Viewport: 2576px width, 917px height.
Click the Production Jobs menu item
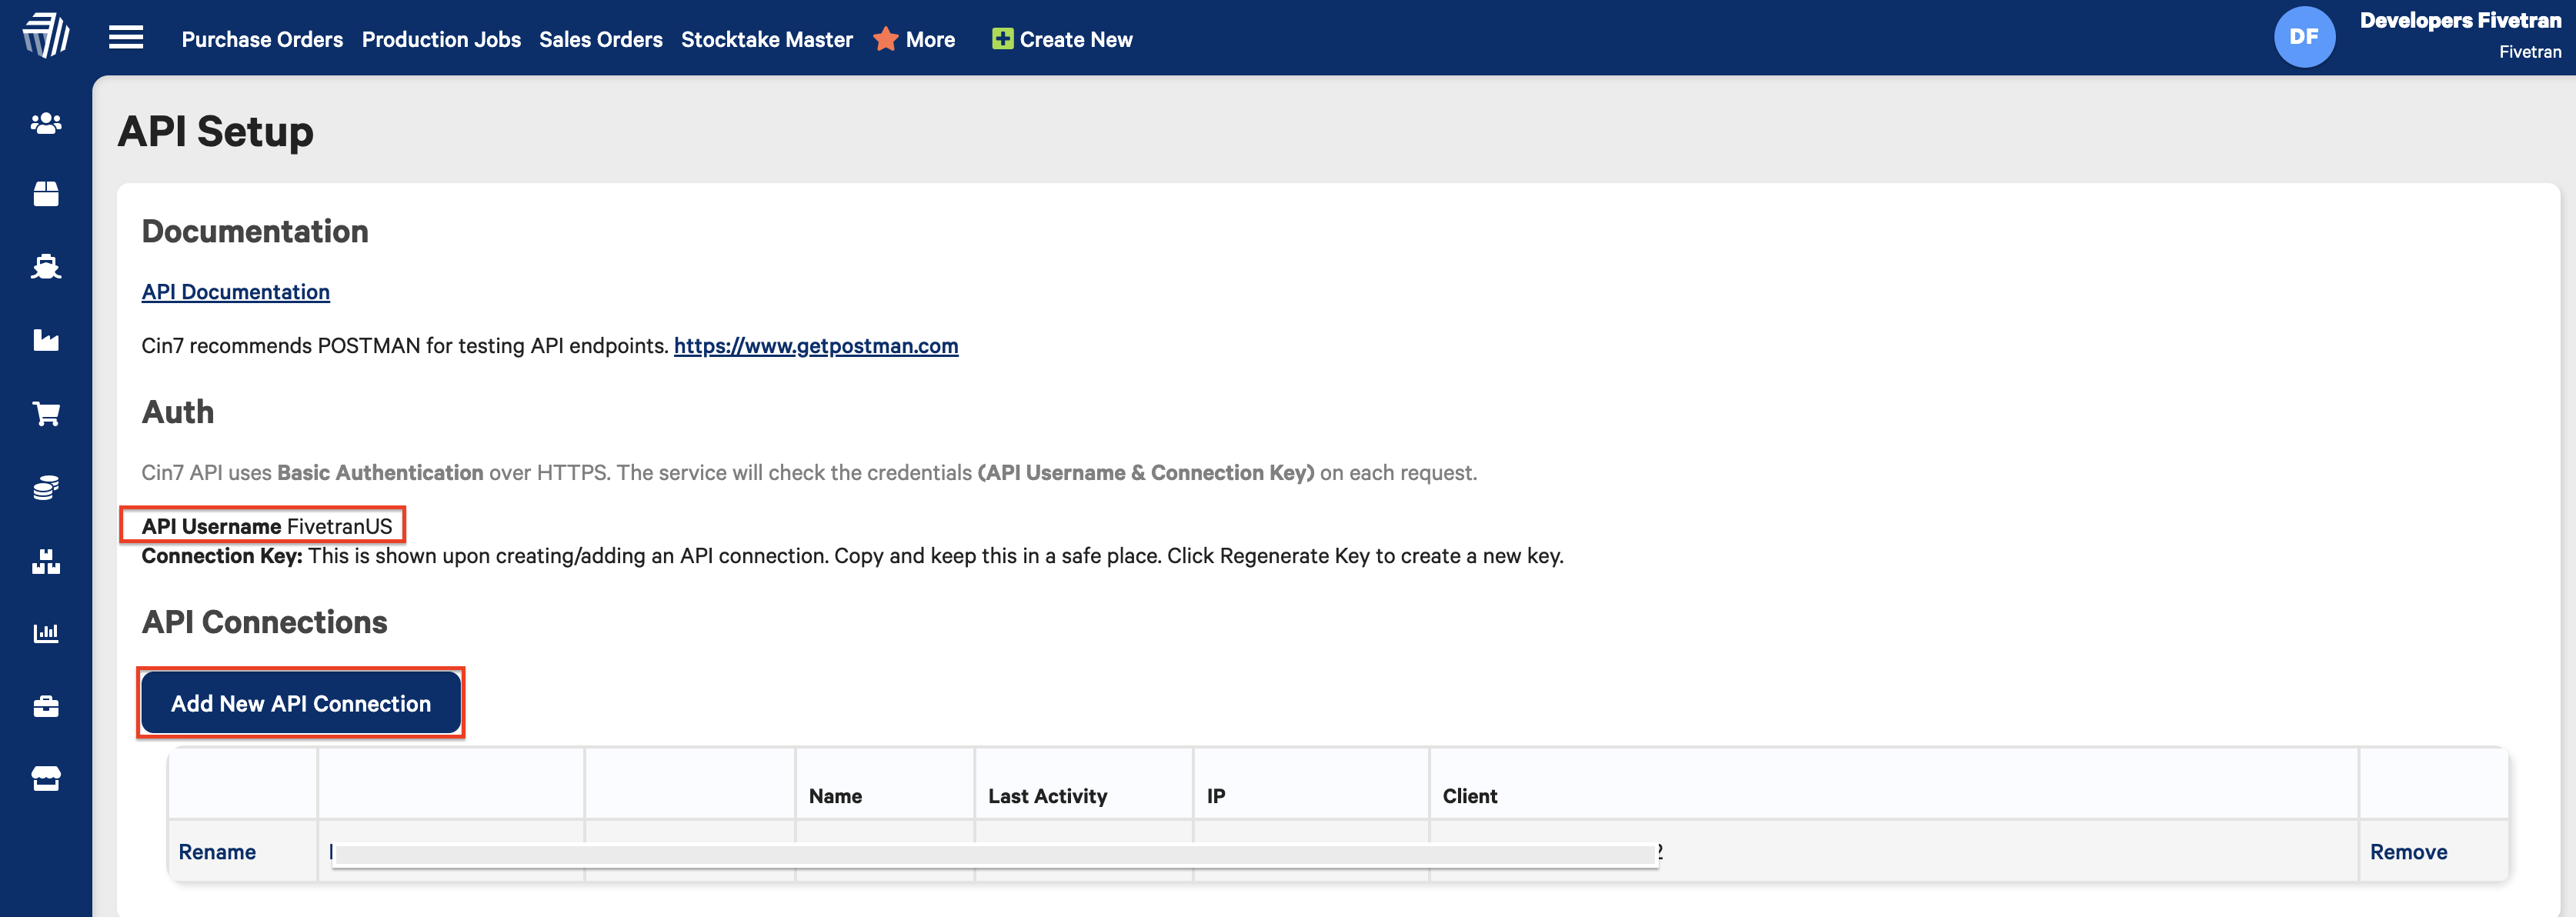pyautogui.click(x=442, y=38)
